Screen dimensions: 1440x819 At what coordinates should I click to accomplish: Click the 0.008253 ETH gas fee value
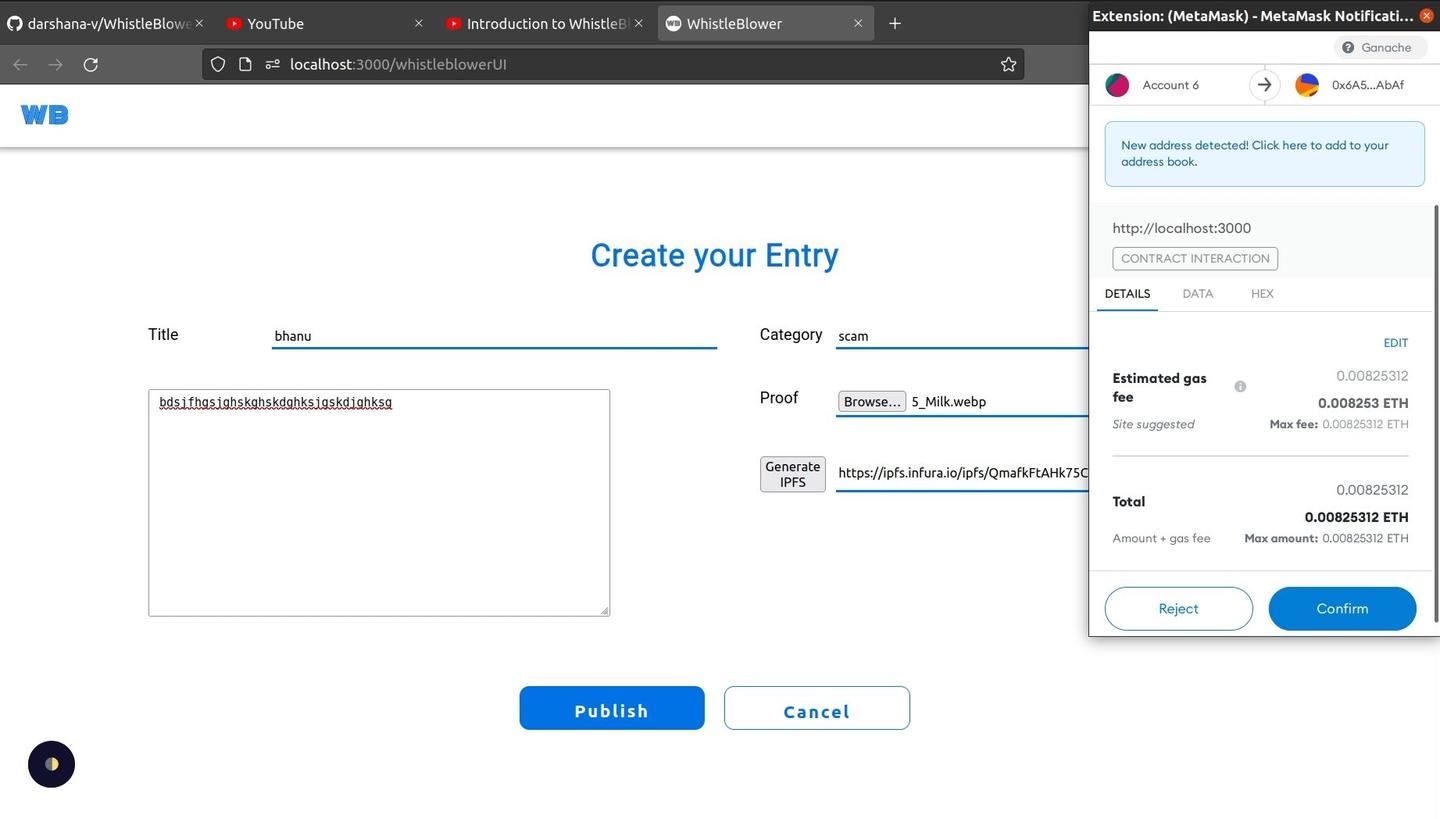(x=1363, y=403)
